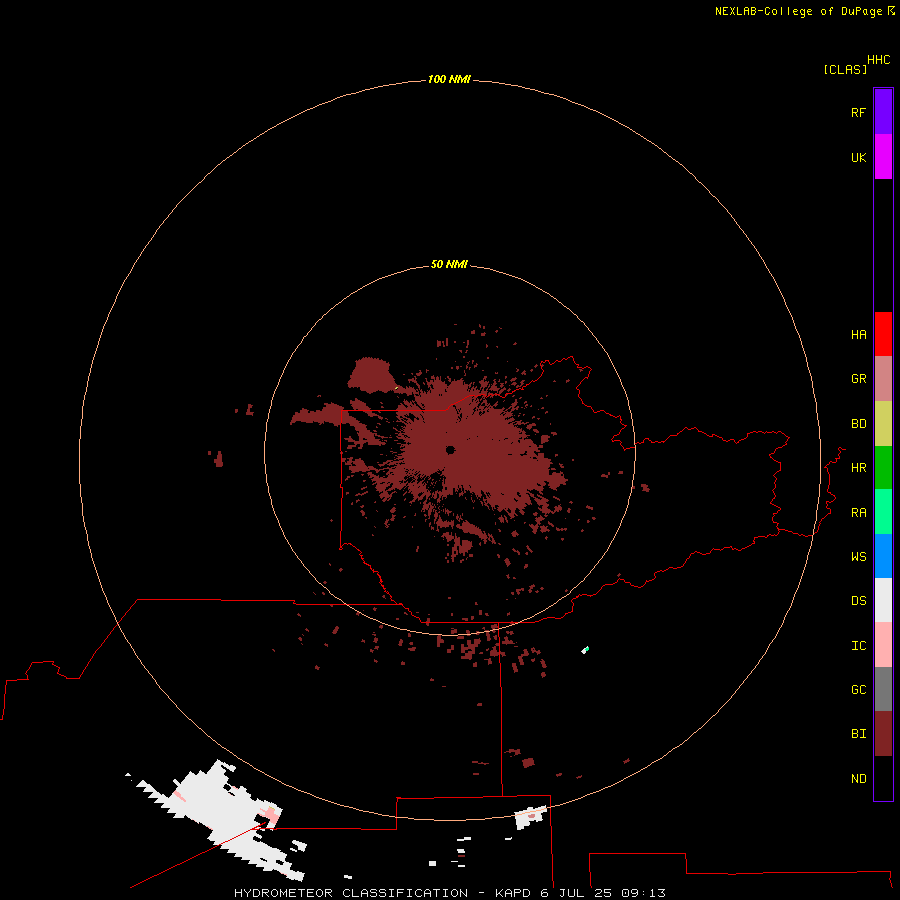Click the radar site center dot

450,449
